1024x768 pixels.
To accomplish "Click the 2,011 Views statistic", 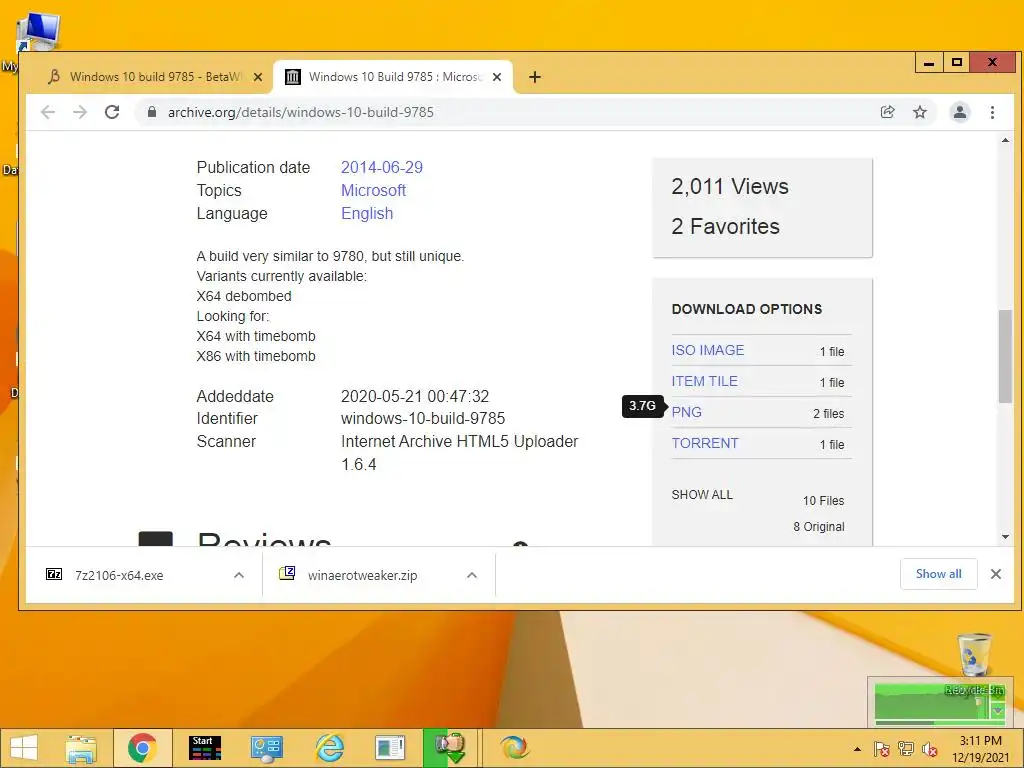I will (729, 187).
